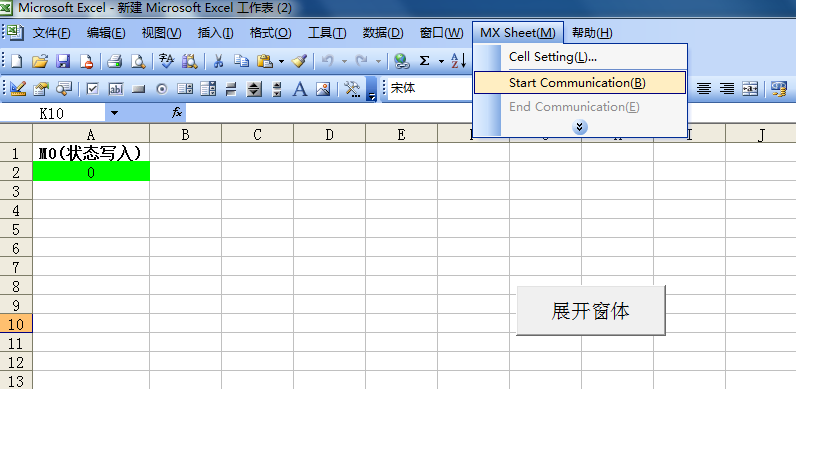Click the AutoSum sigma icon

click(x=424, y=61)
